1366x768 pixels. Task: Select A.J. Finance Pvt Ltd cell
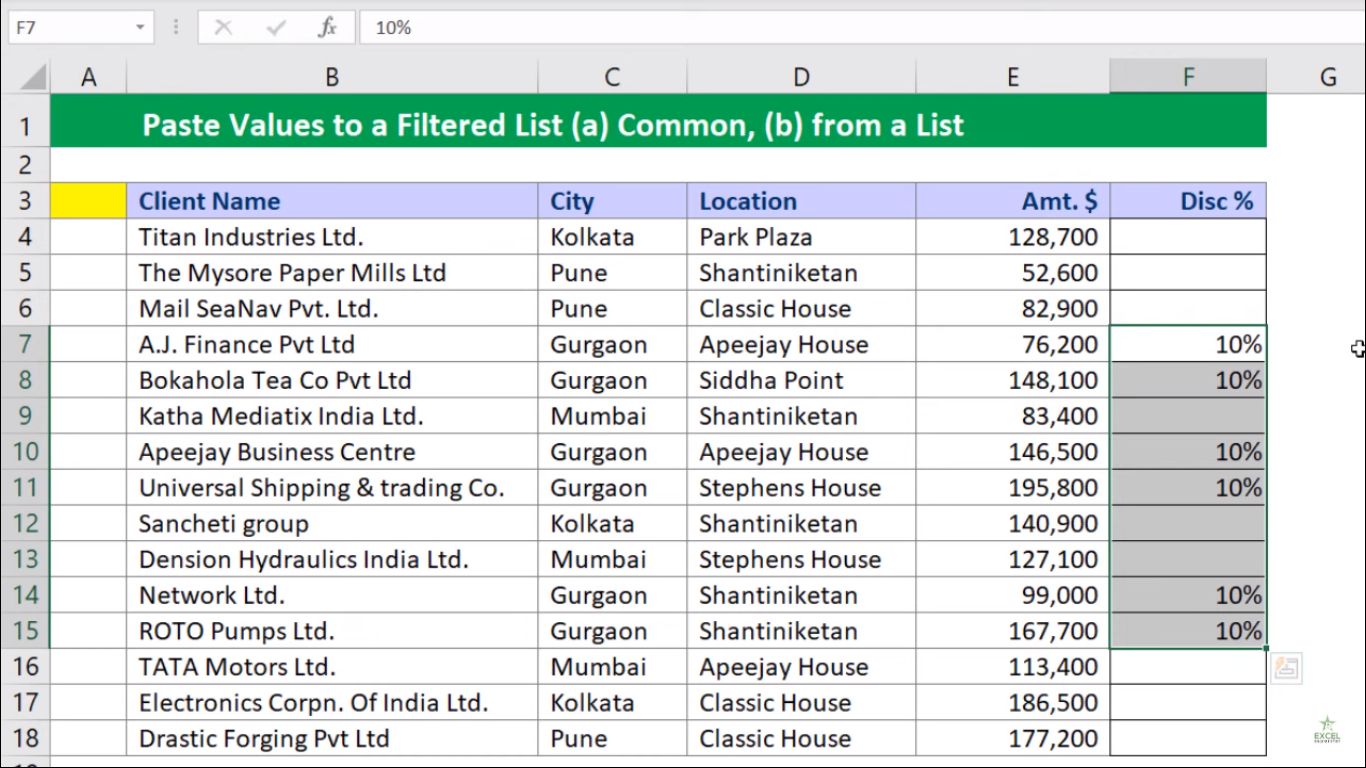tap(332, 345)
